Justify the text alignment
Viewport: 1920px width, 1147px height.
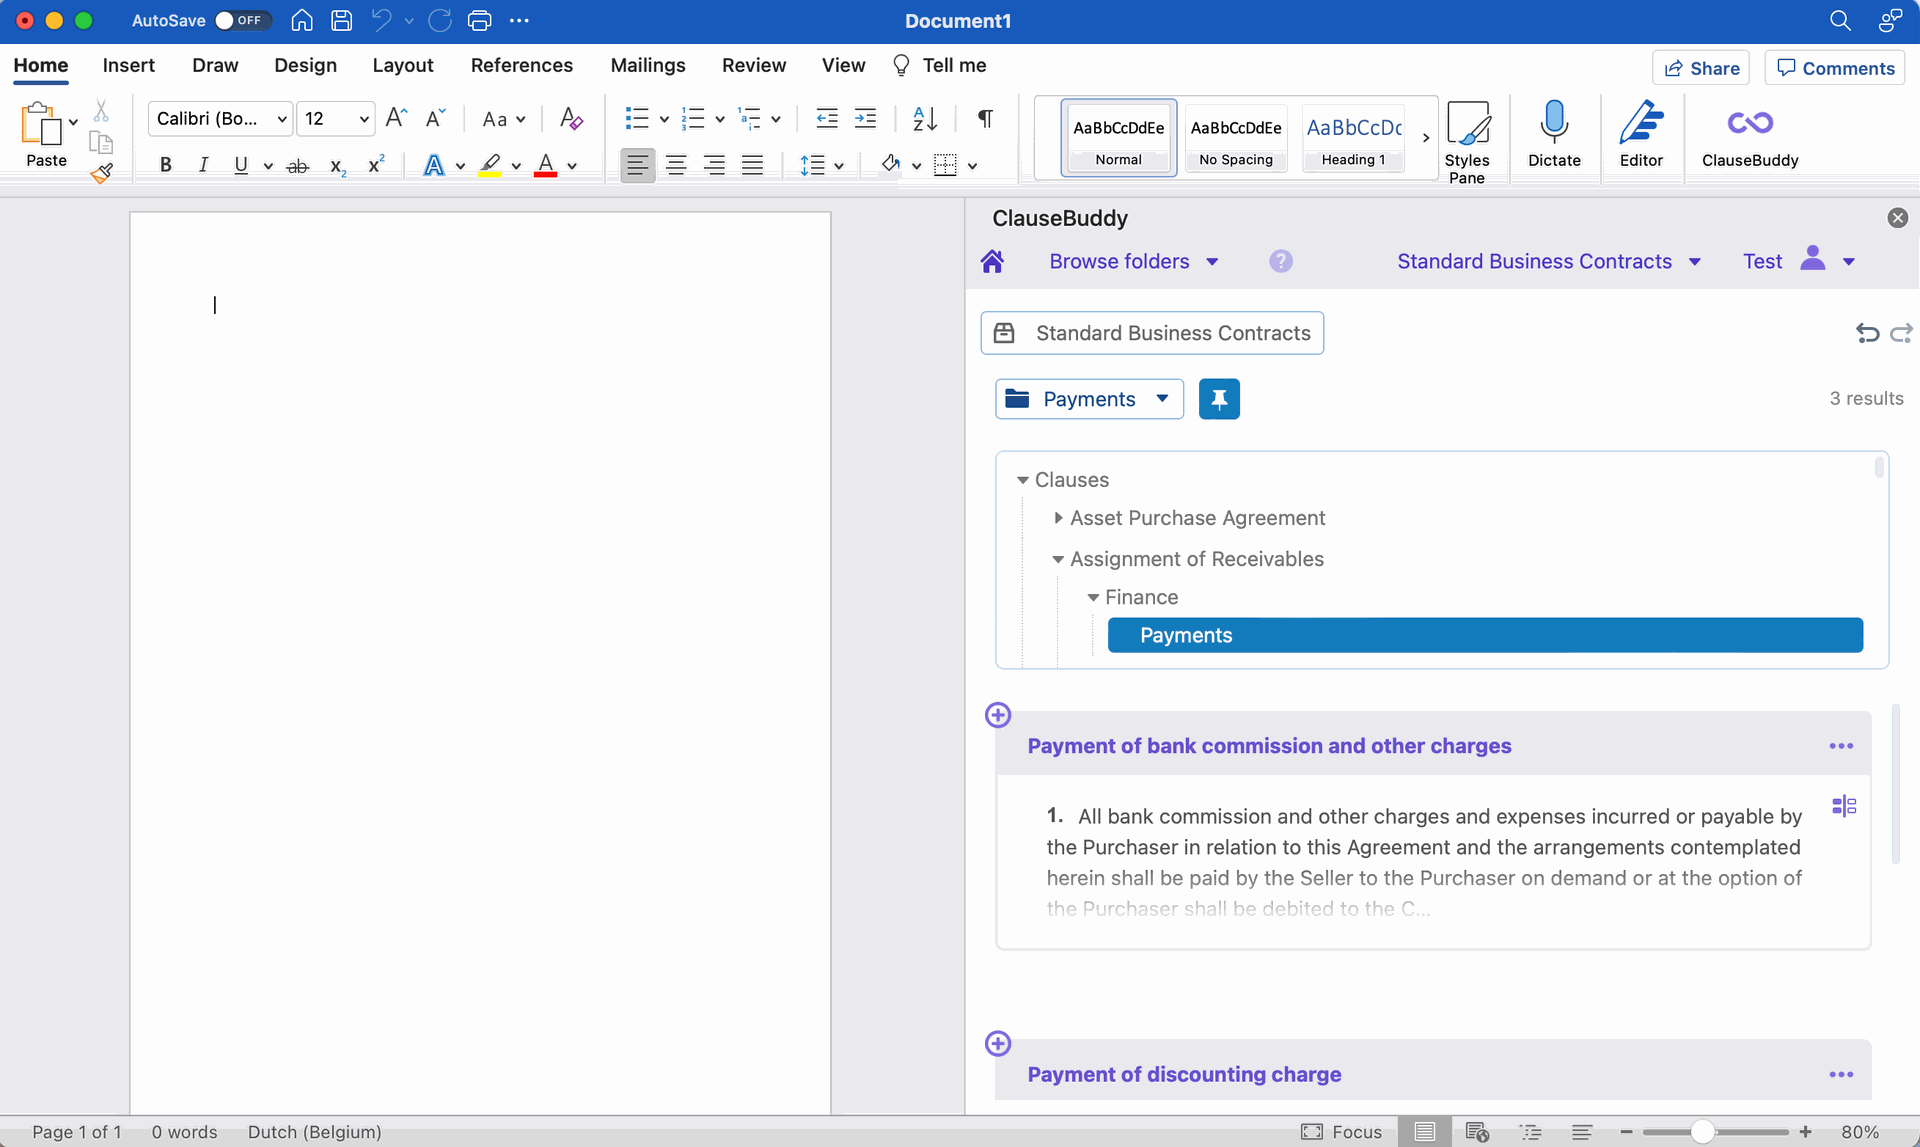(752, 165)
